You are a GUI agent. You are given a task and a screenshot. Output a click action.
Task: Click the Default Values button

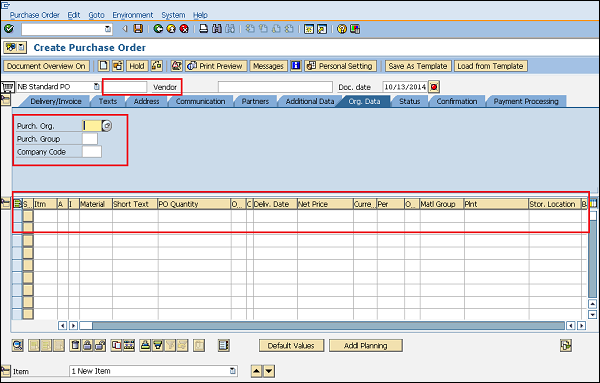click(x=291, y=346)
